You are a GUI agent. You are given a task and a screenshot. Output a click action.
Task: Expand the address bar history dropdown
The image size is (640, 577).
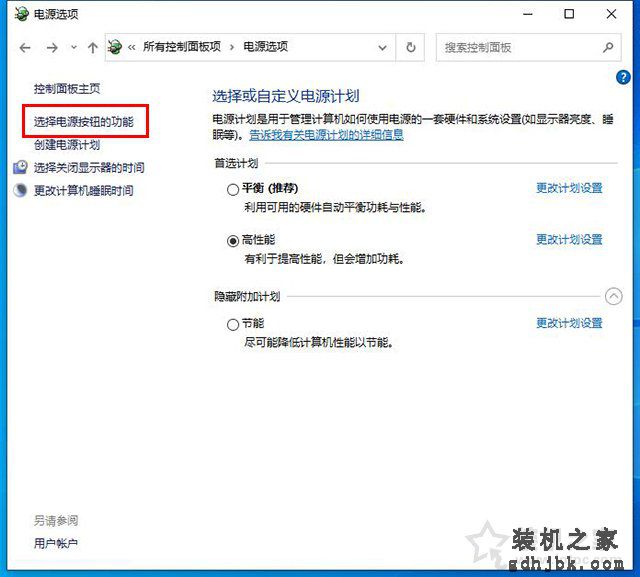tap(382, 48)
